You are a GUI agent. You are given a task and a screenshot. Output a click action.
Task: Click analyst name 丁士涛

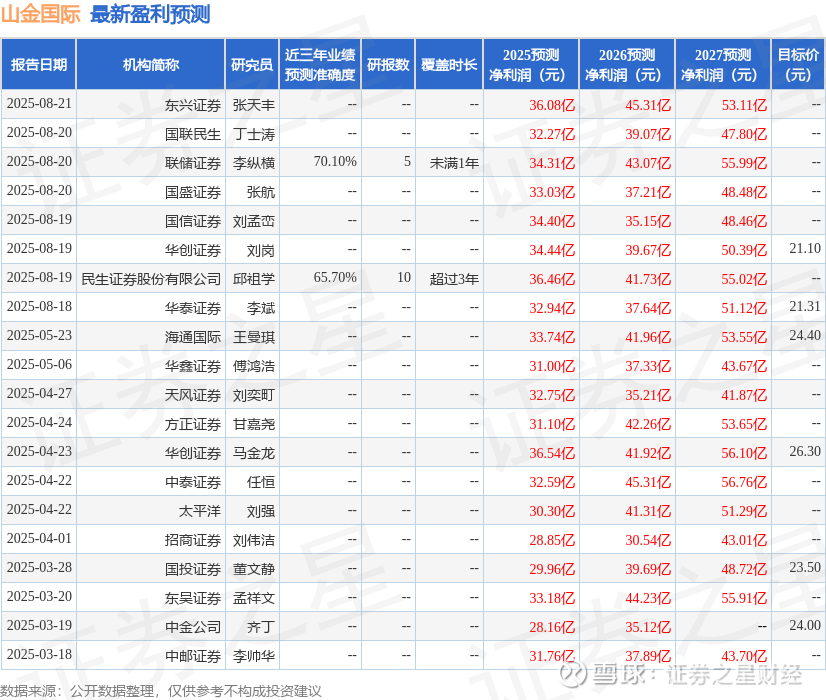tap(254, 134)
